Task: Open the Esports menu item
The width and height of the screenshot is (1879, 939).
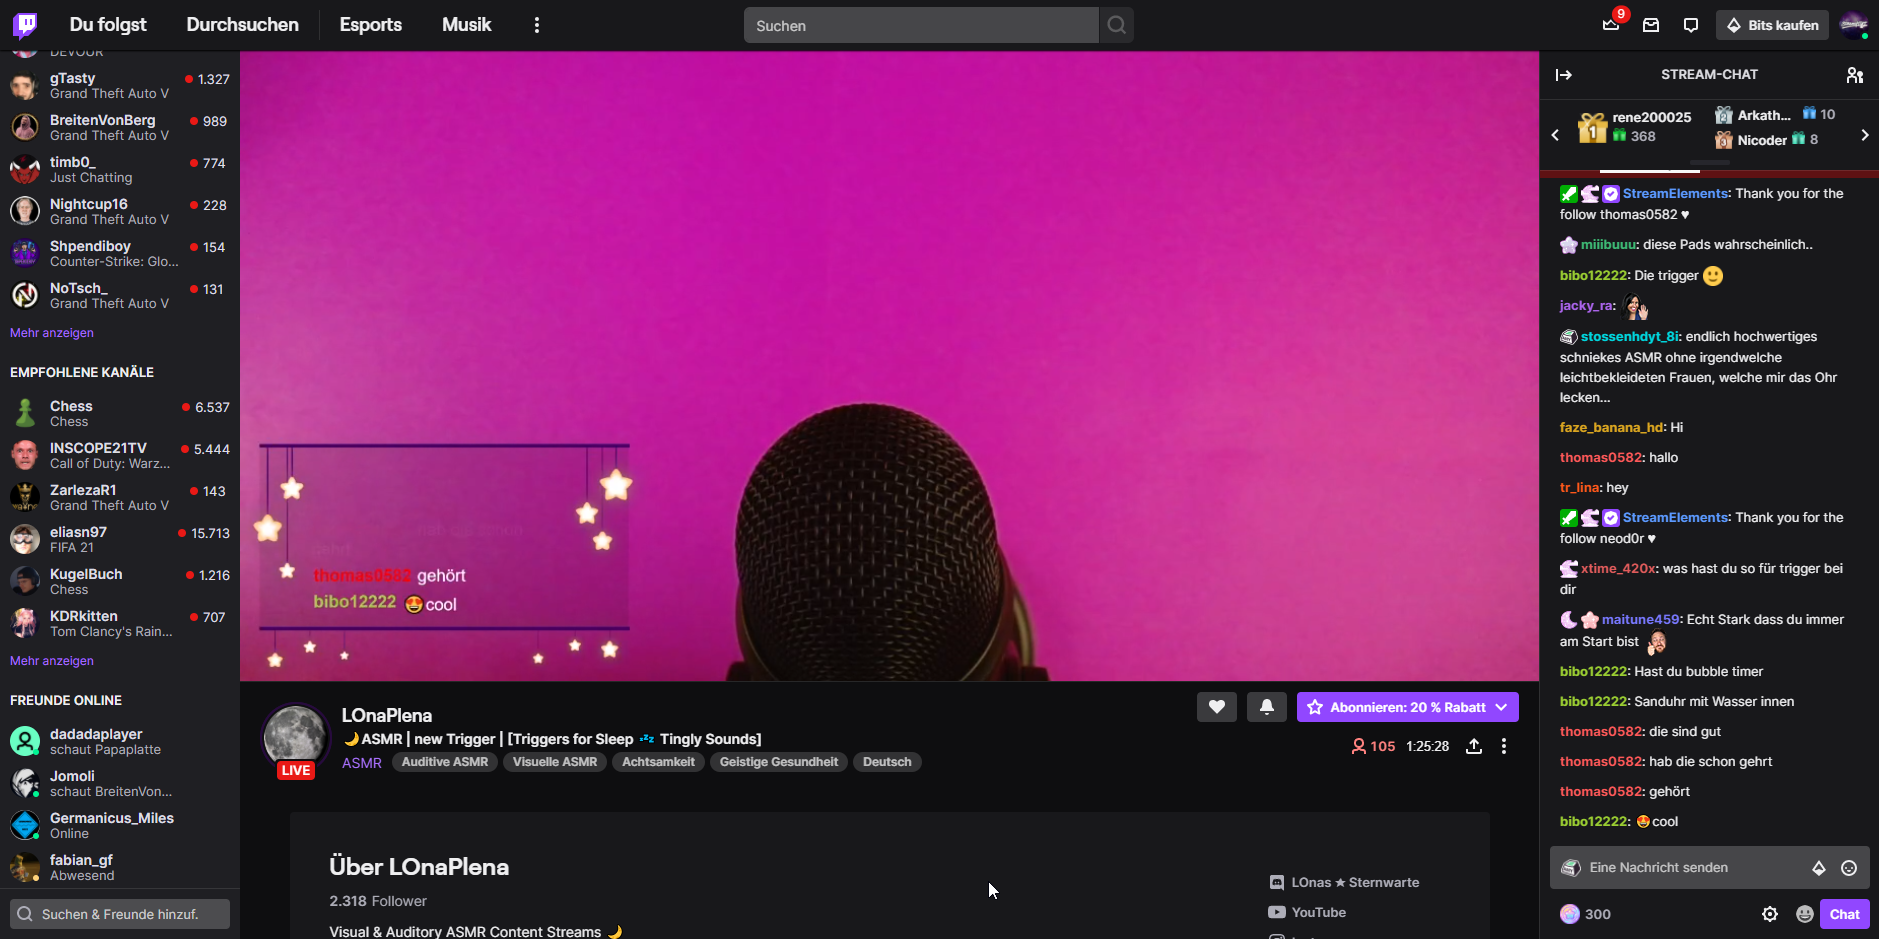Action: [x=370, y=25]
